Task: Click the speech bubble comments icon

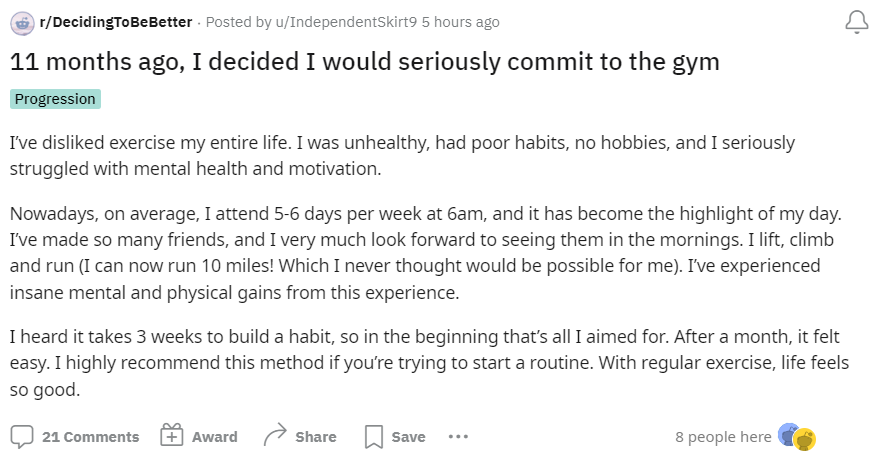Action: tap(22, 437)
